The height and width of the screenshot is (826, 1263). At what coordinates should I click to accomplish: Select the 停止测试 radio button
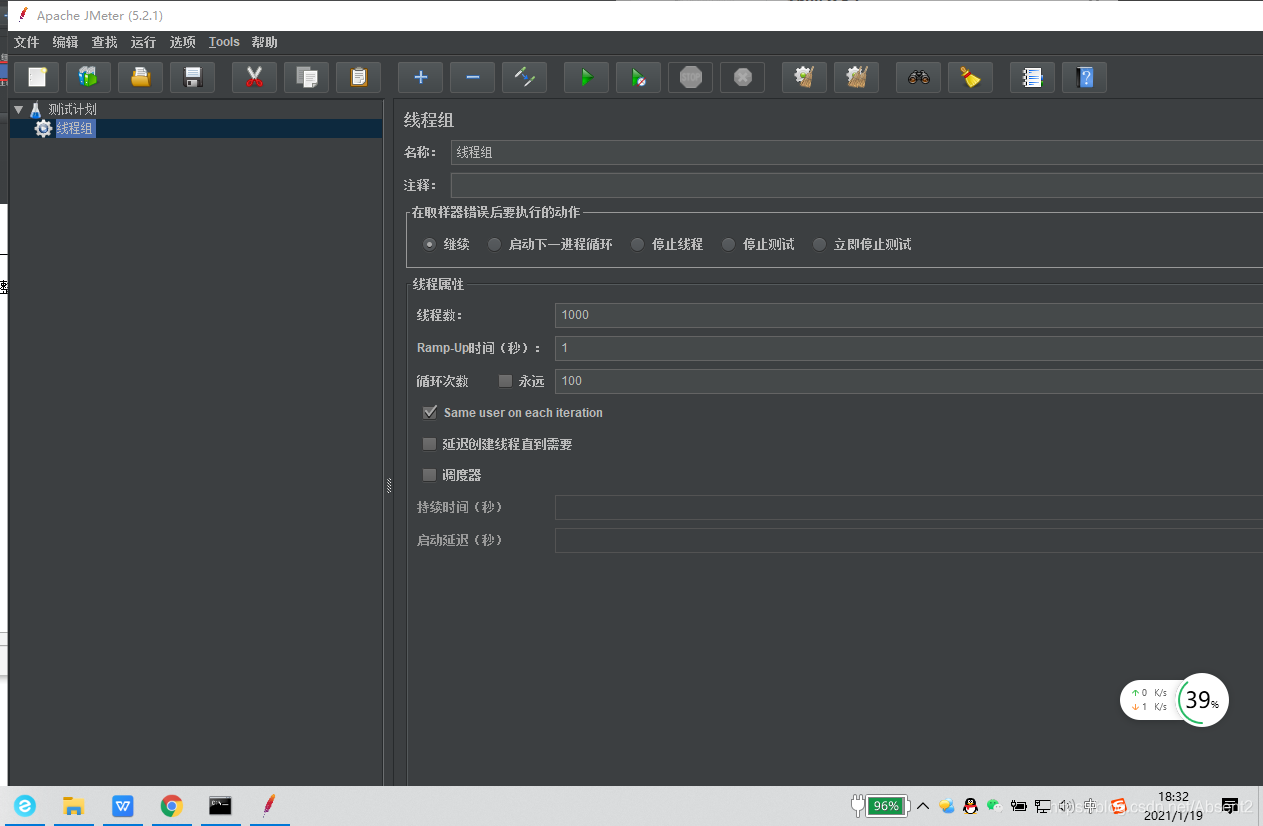[728, 244]
